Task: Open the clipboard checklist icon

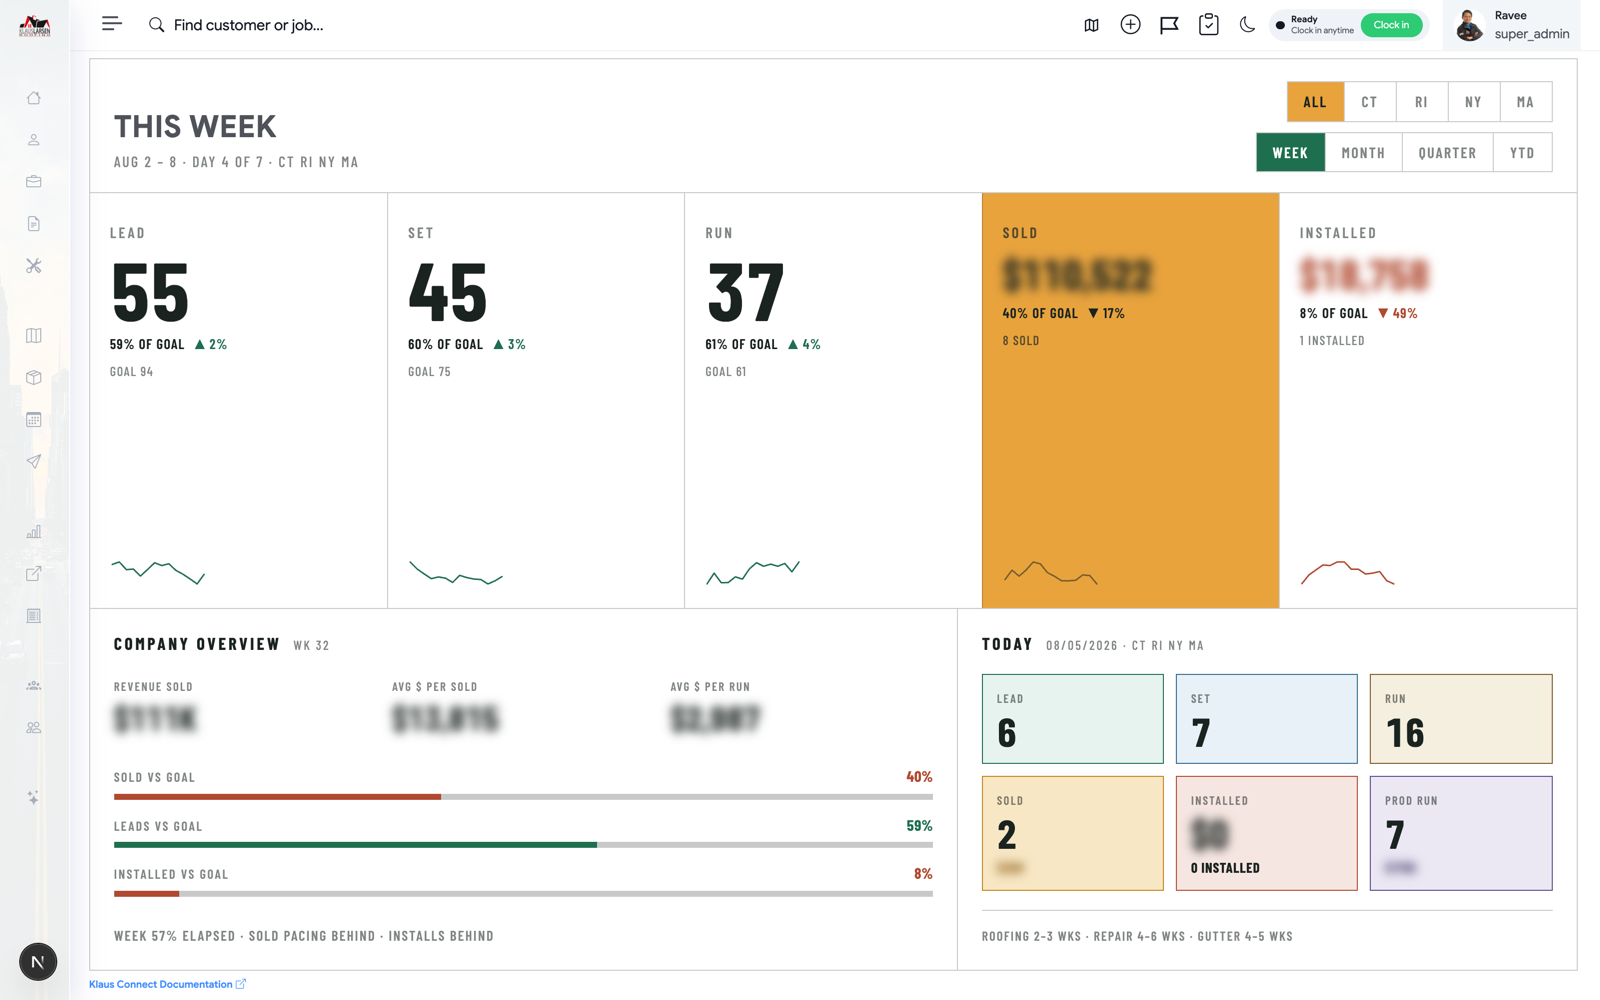Action: click(x=1209, y=25)
